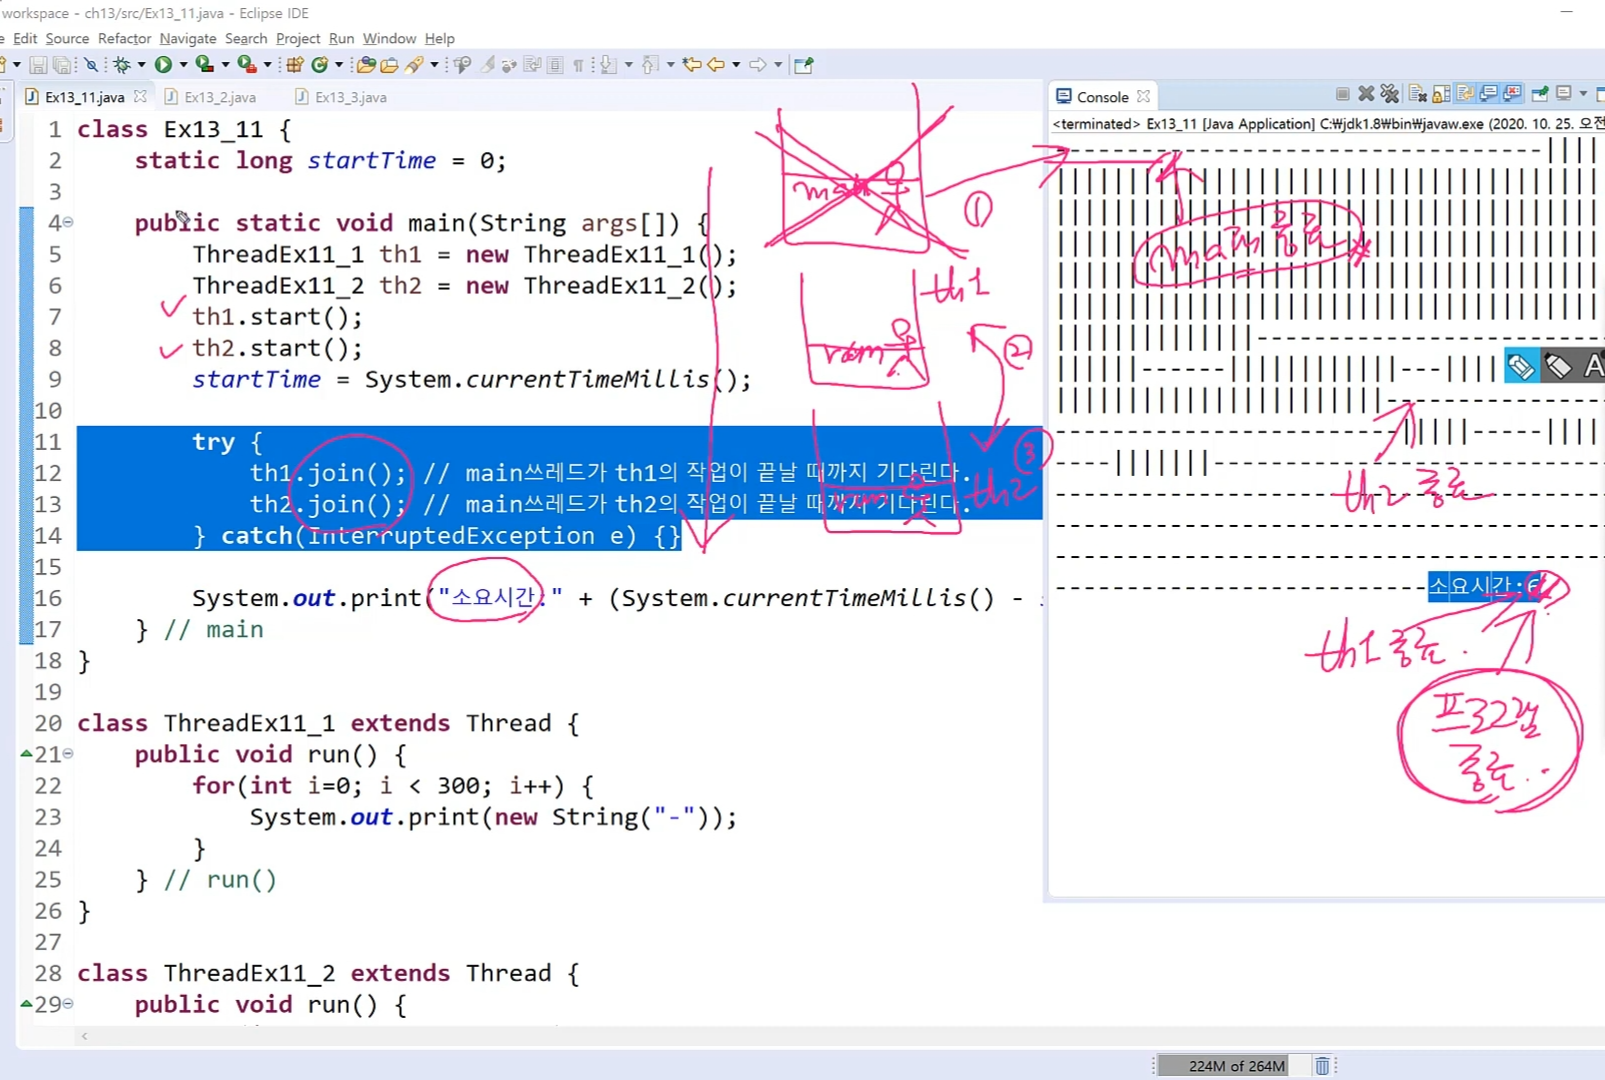Viewport: 1605px width, 1080px height.
Task: Open the Run menu
Action: pos(341,38)
